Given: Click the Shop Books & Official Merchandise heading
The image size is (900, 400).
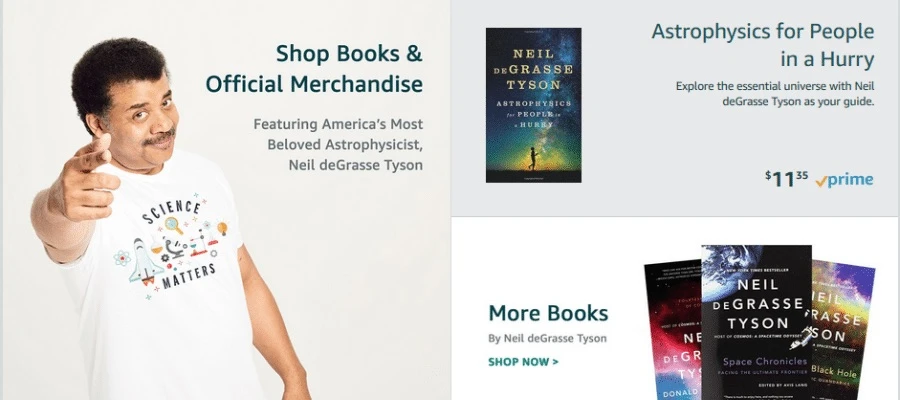Looking at the screenshot, I should 314,68.
